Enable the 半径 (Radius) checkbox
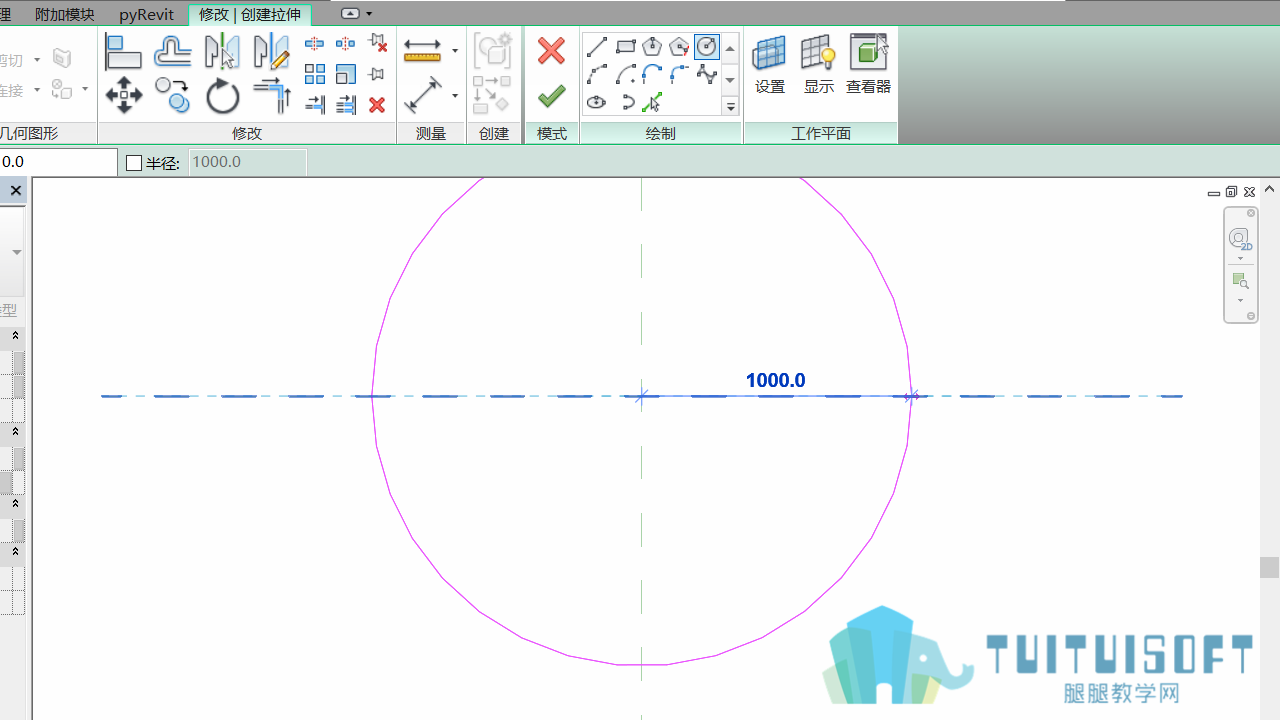Viewport: 1280px width, 720px height. pyautogui.click(x=135, y=163)
